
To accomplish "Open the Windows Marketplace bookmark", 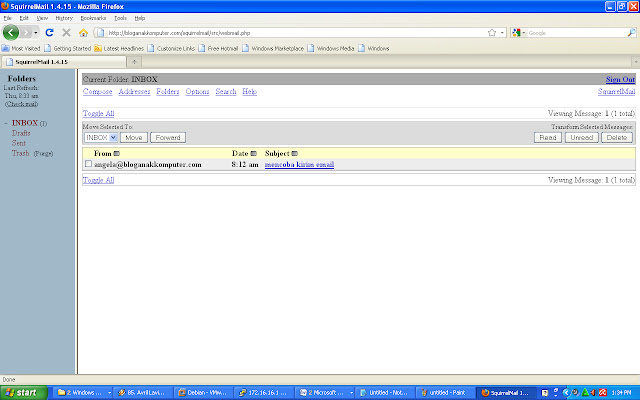I will tap(273, 48).
